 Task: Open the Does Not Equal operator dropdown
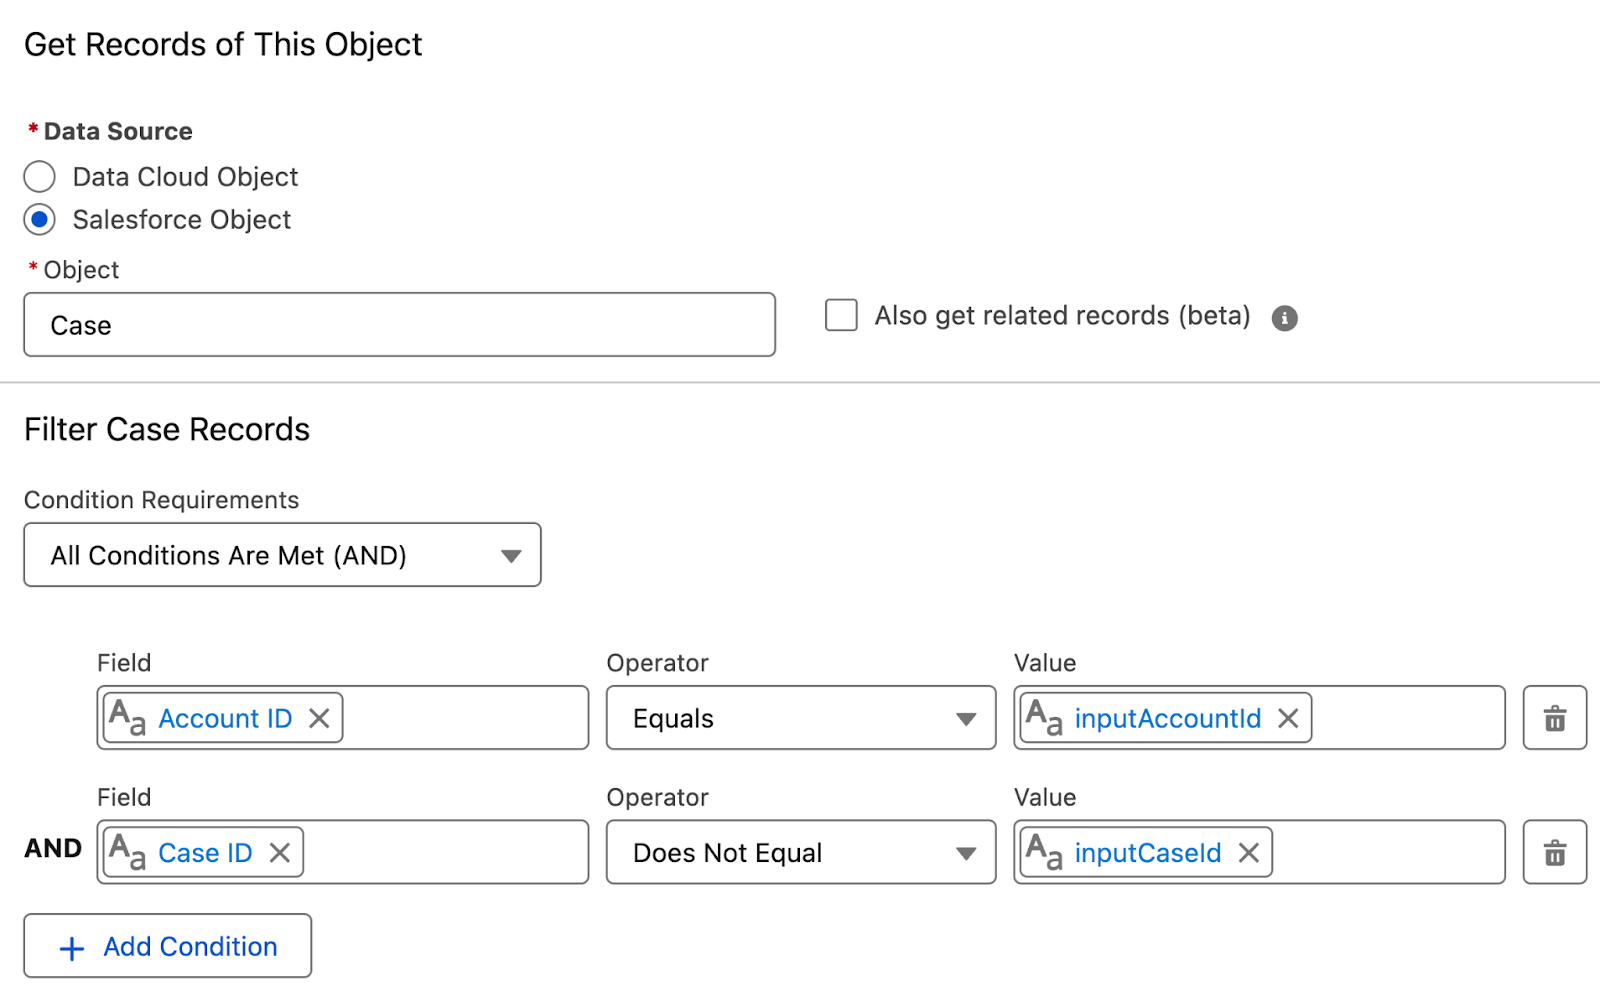click(x=800, y=853)
